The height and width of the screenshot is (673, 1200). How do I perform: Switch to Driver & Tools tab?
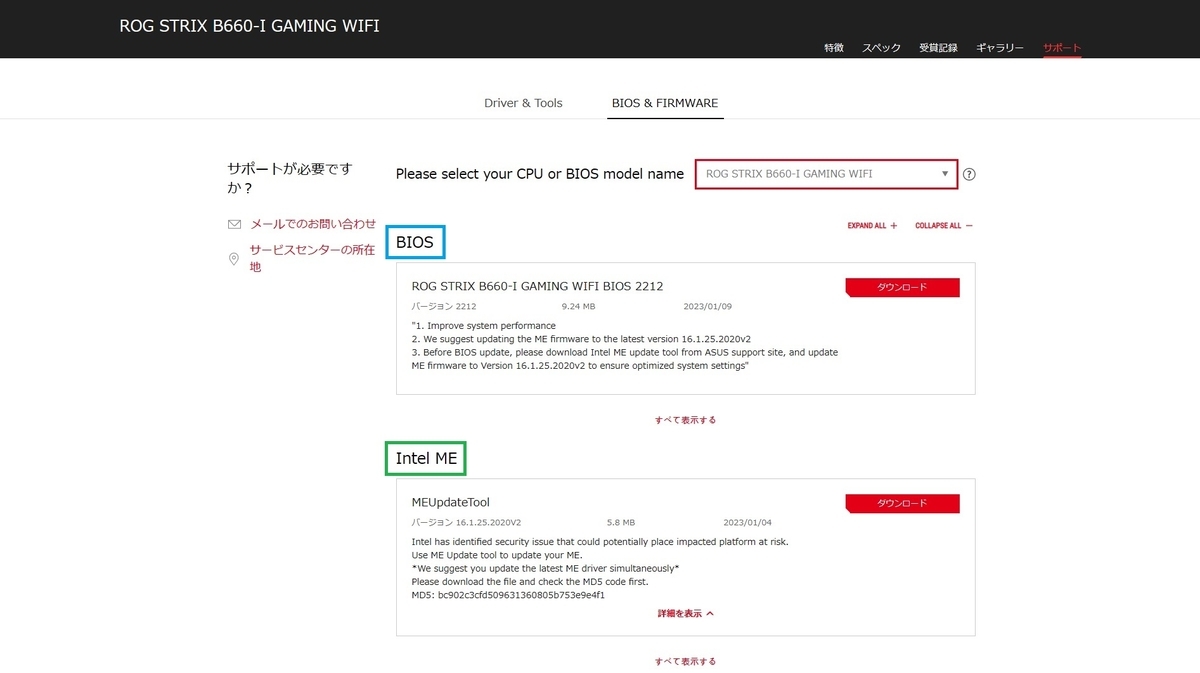[523, 103]
